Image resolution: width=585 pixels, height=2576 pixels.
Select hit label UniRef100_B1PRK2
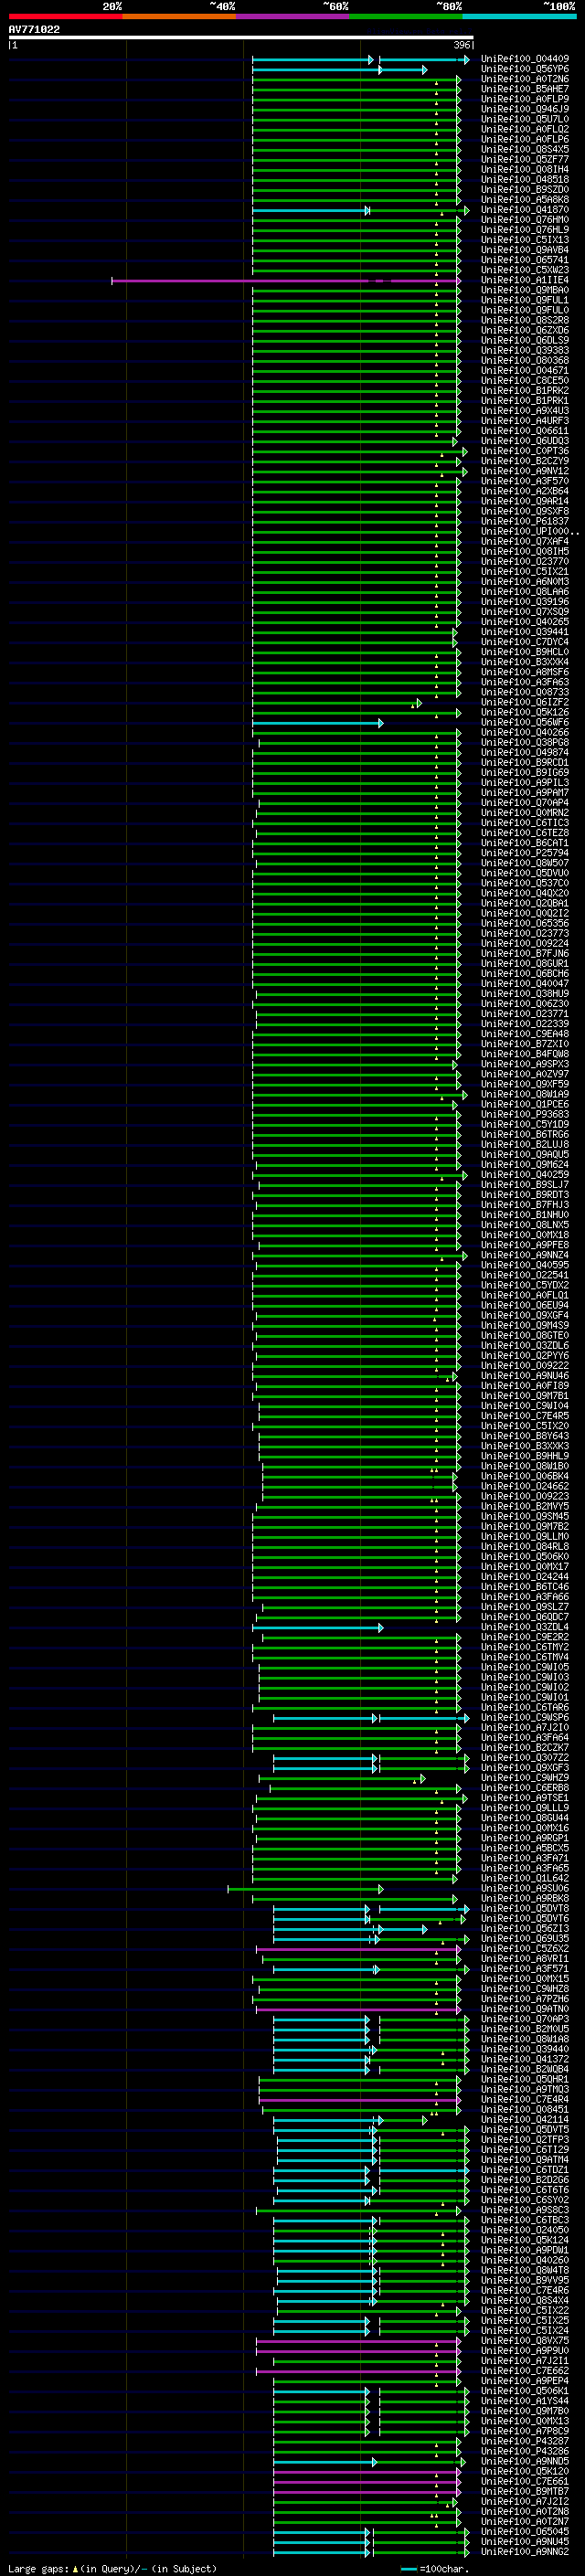pos(525,390)
